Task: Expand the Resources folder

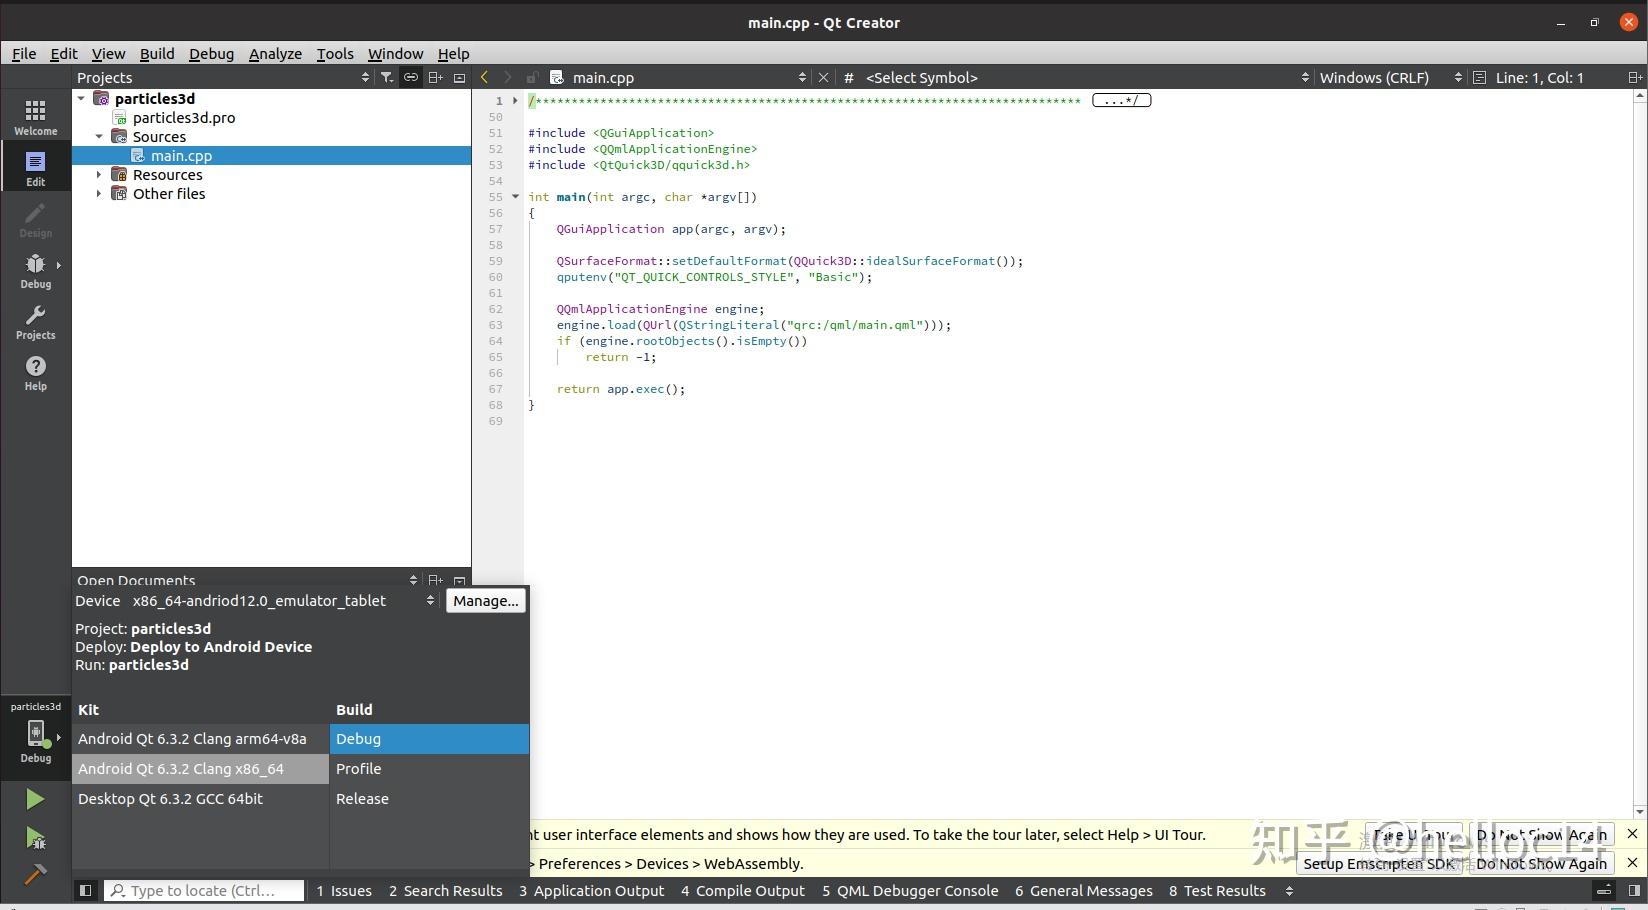Action: pos(99,174)
